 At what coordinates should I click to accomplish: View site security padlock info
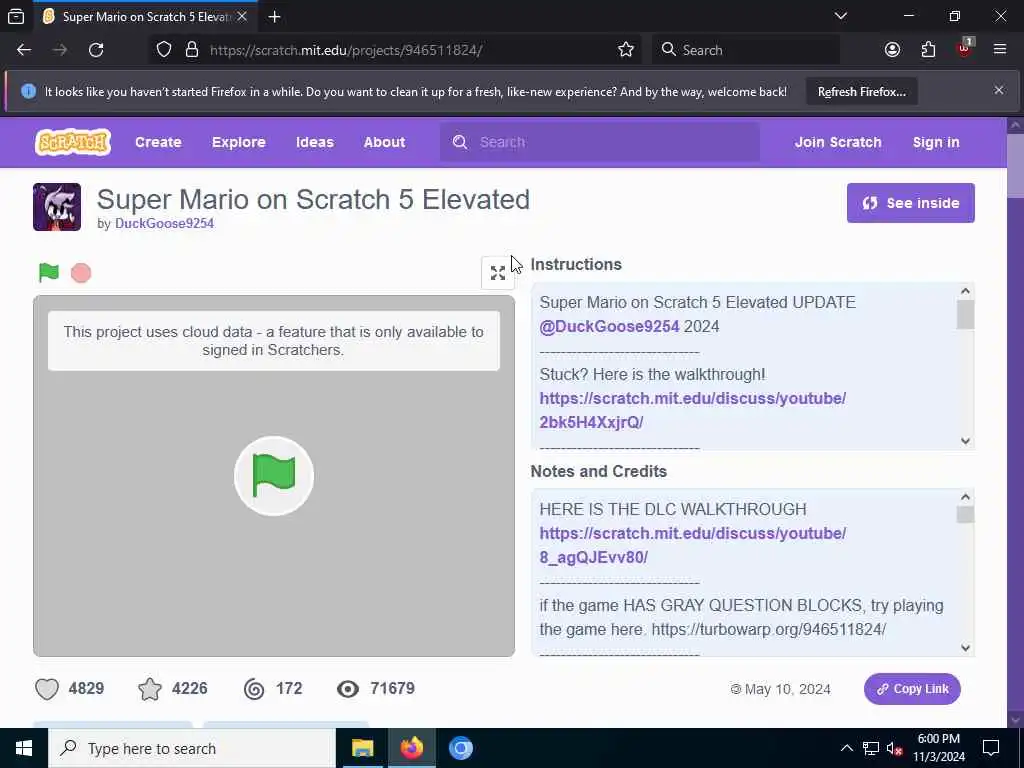(191, 50)
